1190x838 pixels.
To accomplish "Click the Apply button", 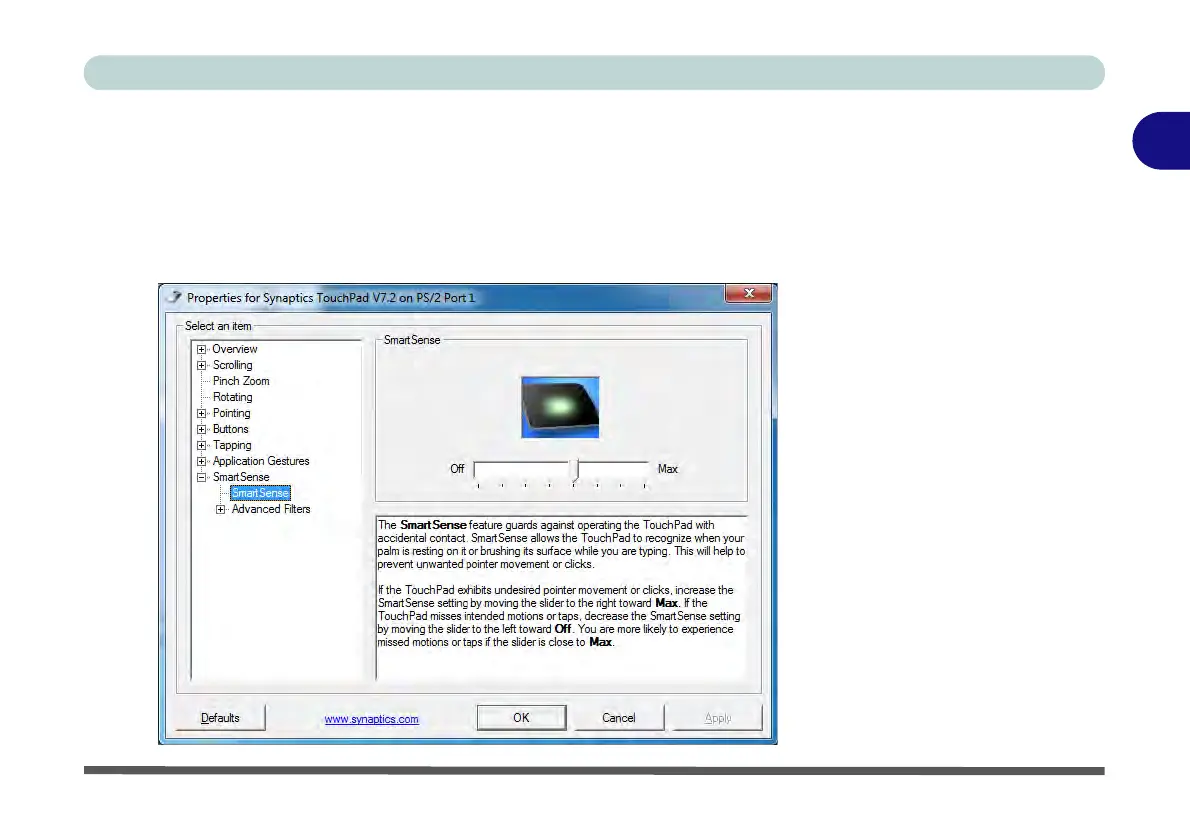I will point(717,718).
